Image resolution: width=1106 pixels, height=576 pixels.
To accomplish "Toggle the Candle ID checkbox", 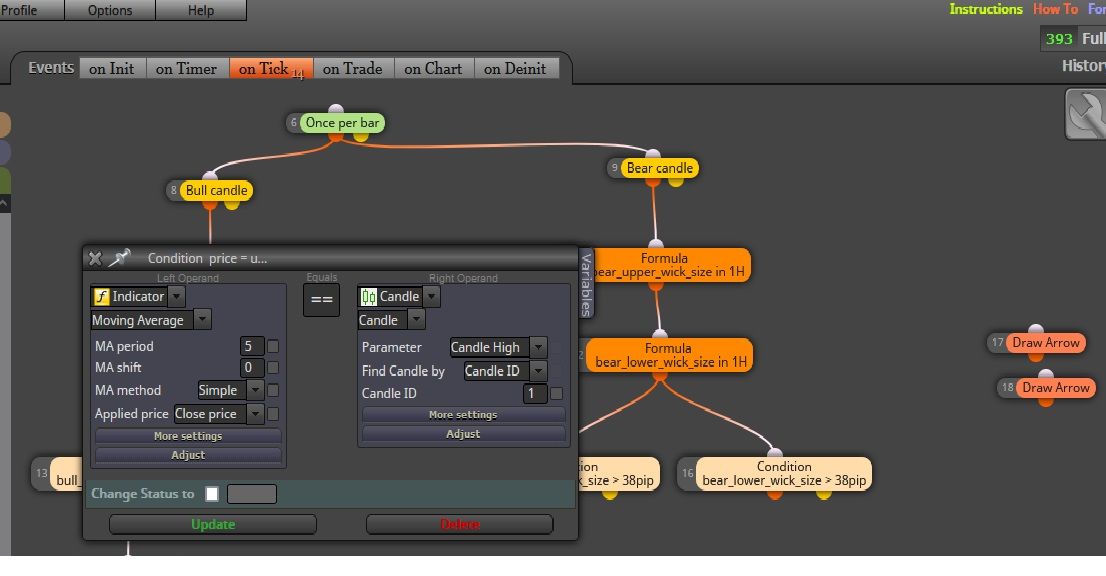I will click(x=556, y=393).
